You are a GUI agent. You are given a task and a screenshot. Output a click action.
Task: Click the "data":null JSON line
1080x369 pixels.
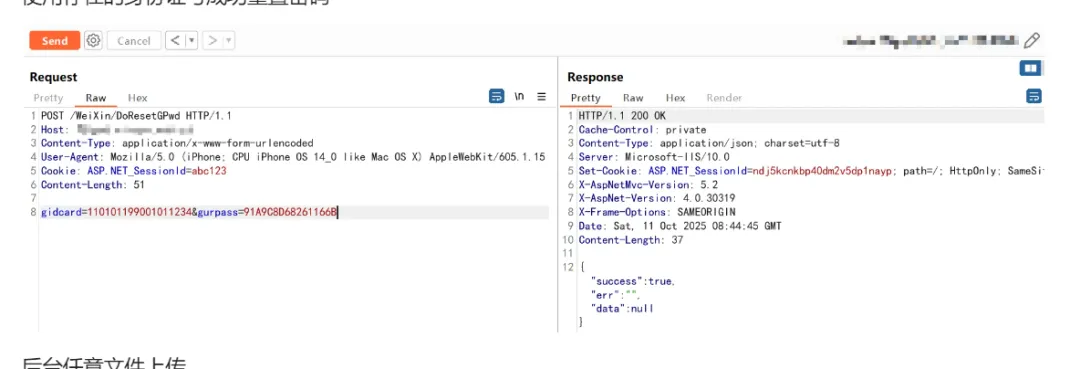coord(622,308)
